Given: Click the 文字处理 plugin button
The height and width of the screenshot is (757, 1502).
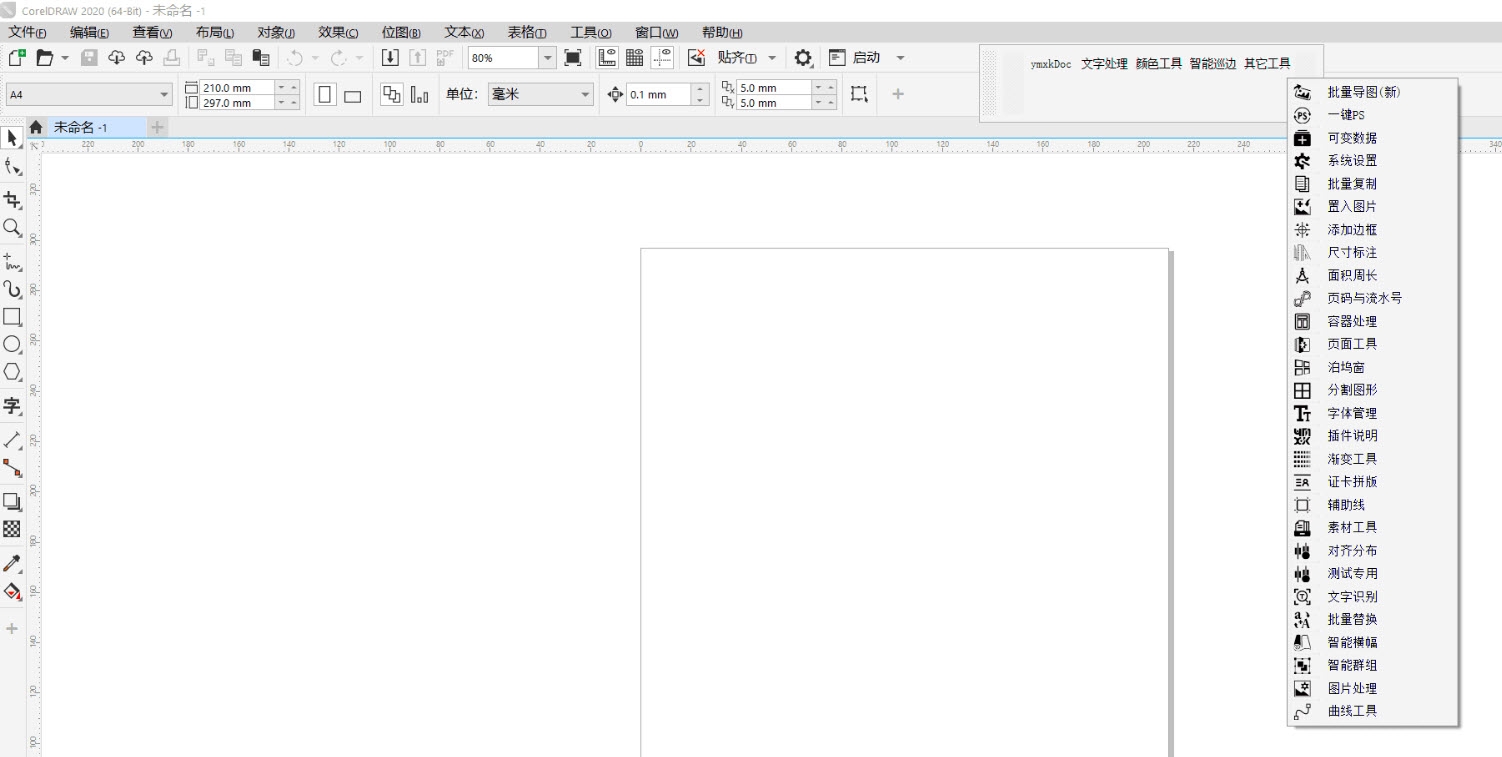Looking at the screenshot, I should (1105, 62).
